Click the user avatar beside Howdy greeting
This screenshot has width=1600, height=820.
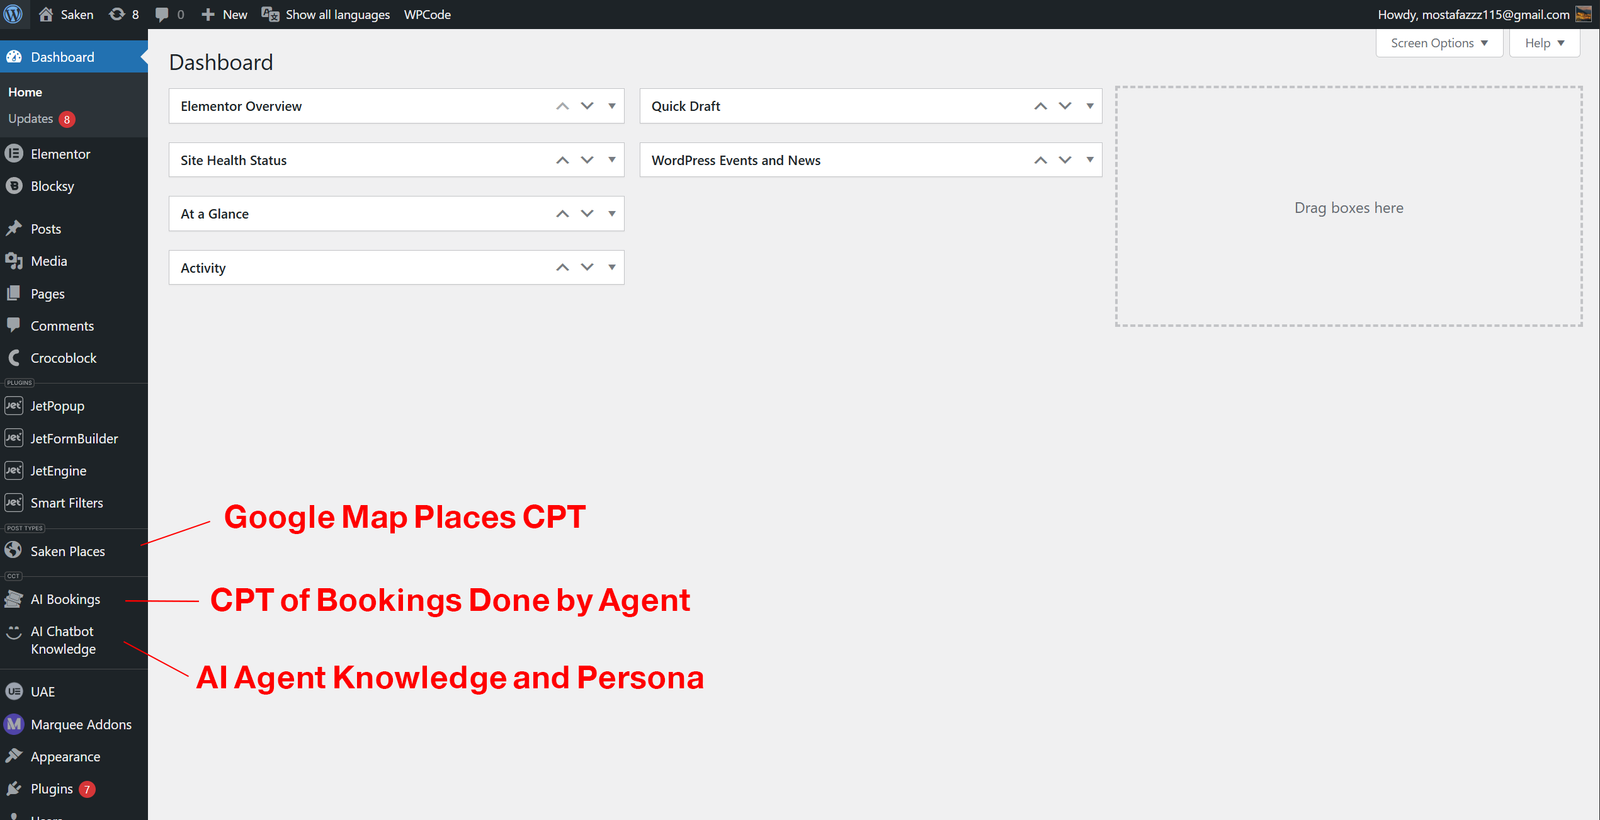click(1583, 14)
